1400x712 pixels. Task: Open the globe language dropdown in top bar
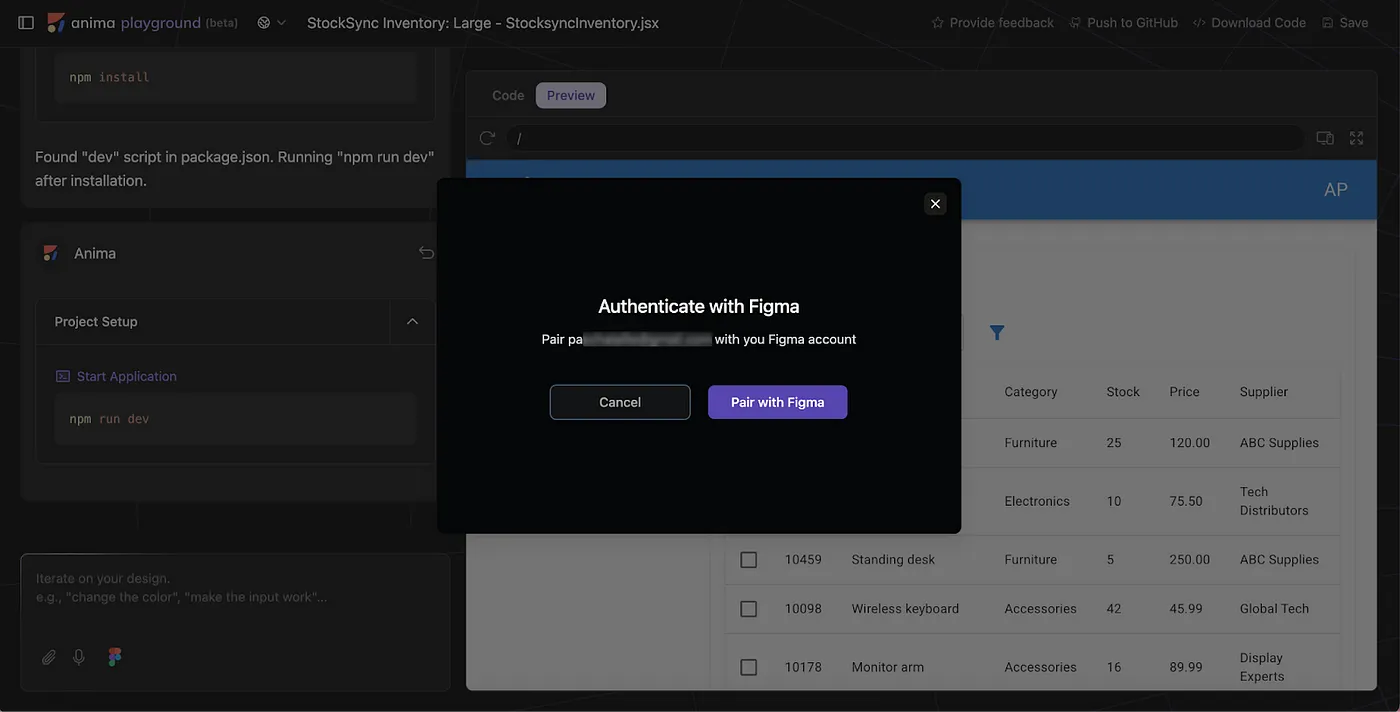[268, 21]
